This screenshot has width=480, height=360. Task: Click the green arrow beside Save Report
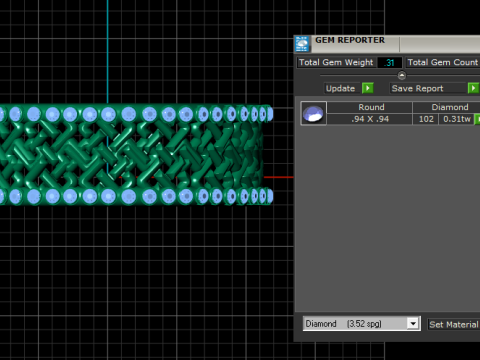(473, 88)
